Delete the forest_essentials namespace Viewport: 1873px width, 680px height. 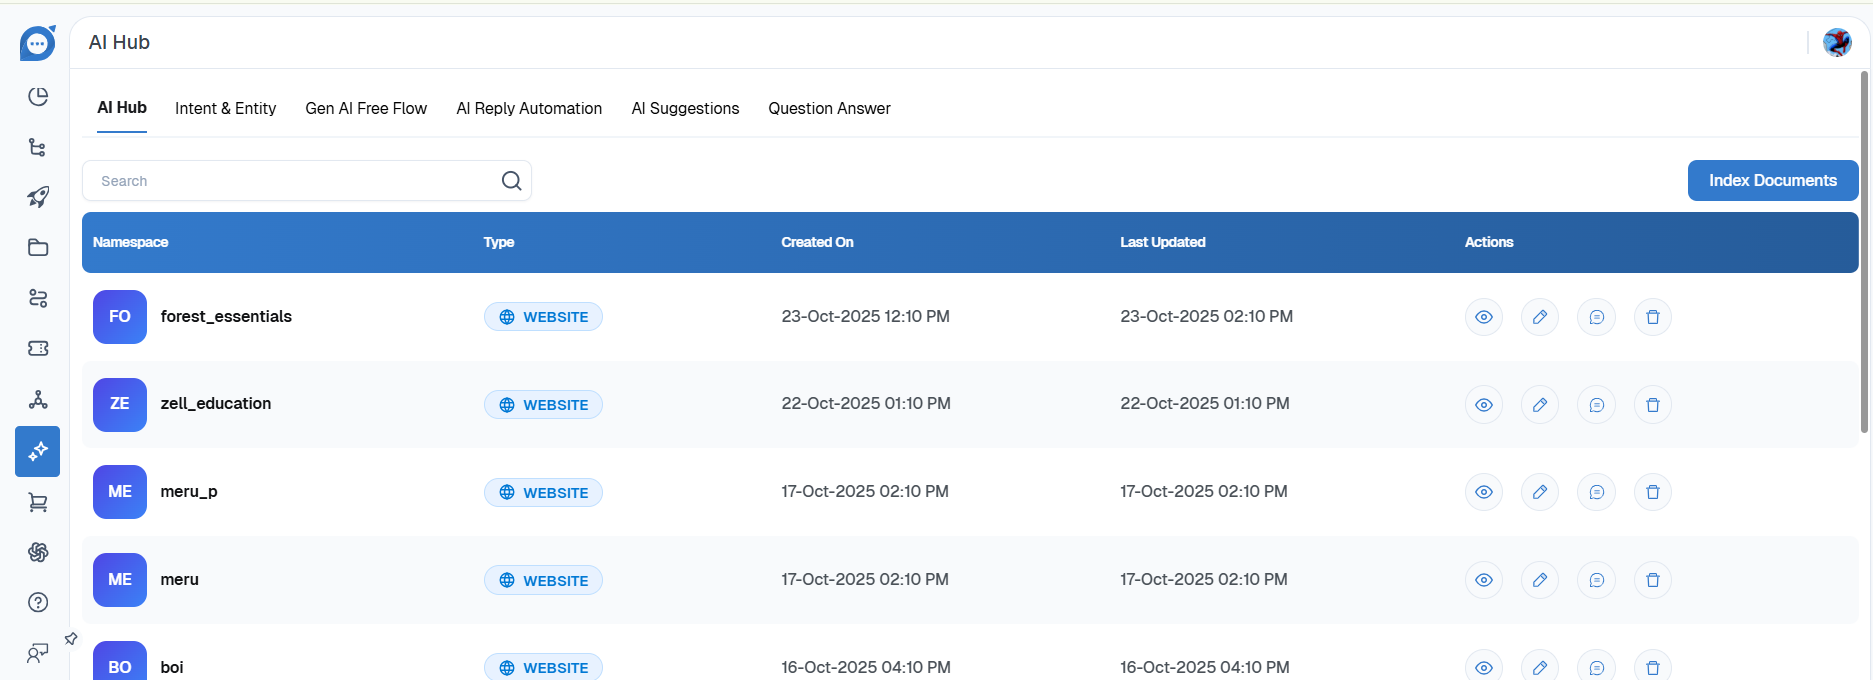[1652, 317]
